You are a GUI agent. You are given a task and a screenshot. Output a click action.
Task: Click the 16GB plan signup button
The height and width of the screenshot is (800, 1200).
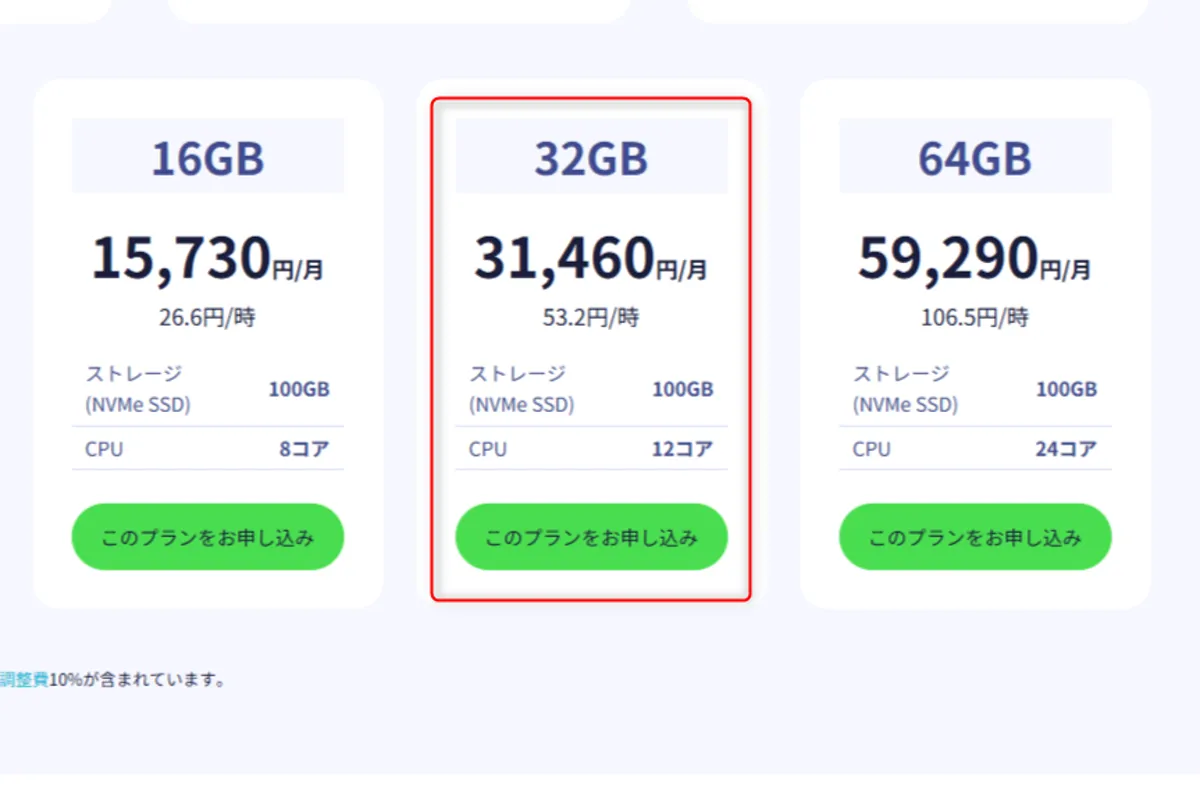coord(206,537)
